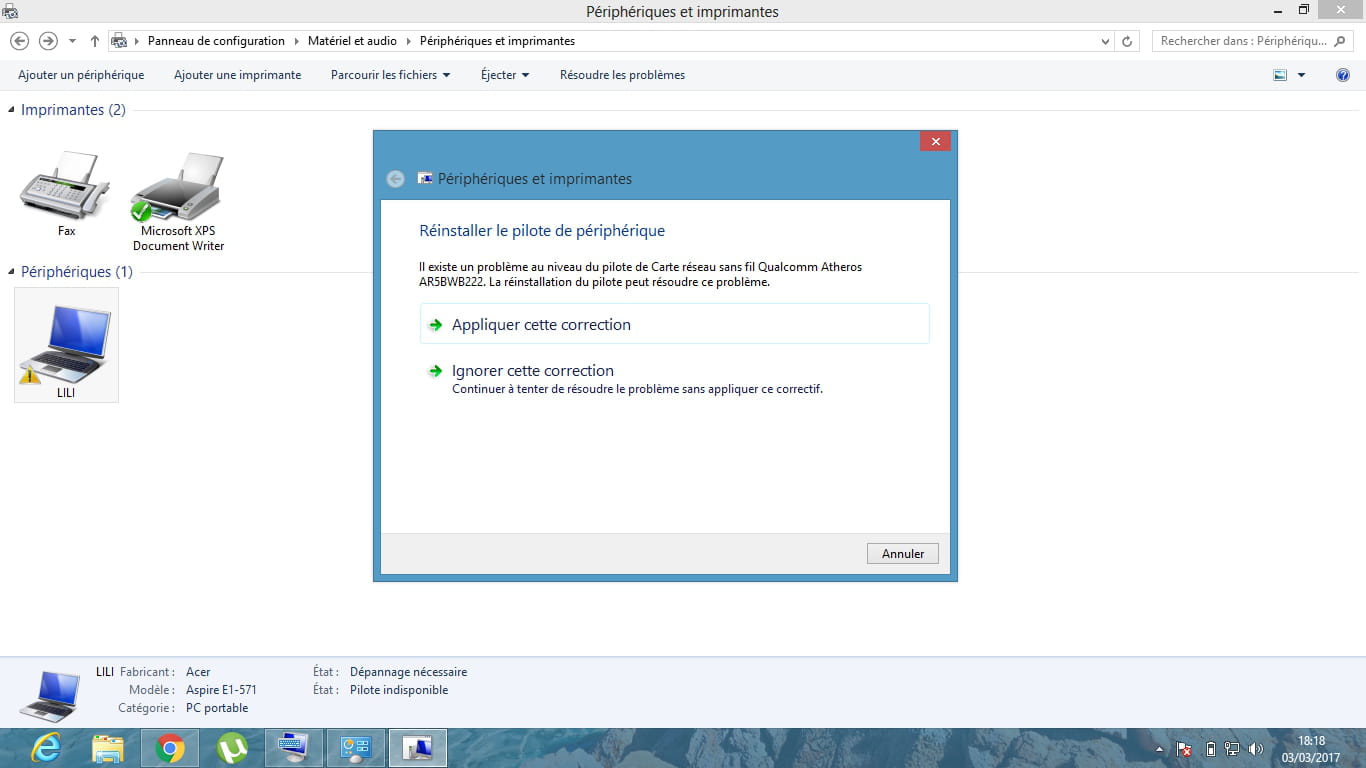Expand arrow after Panneau de configuration breadcrumb
Screen dimensions: 1366x768
tap(296, 42)
